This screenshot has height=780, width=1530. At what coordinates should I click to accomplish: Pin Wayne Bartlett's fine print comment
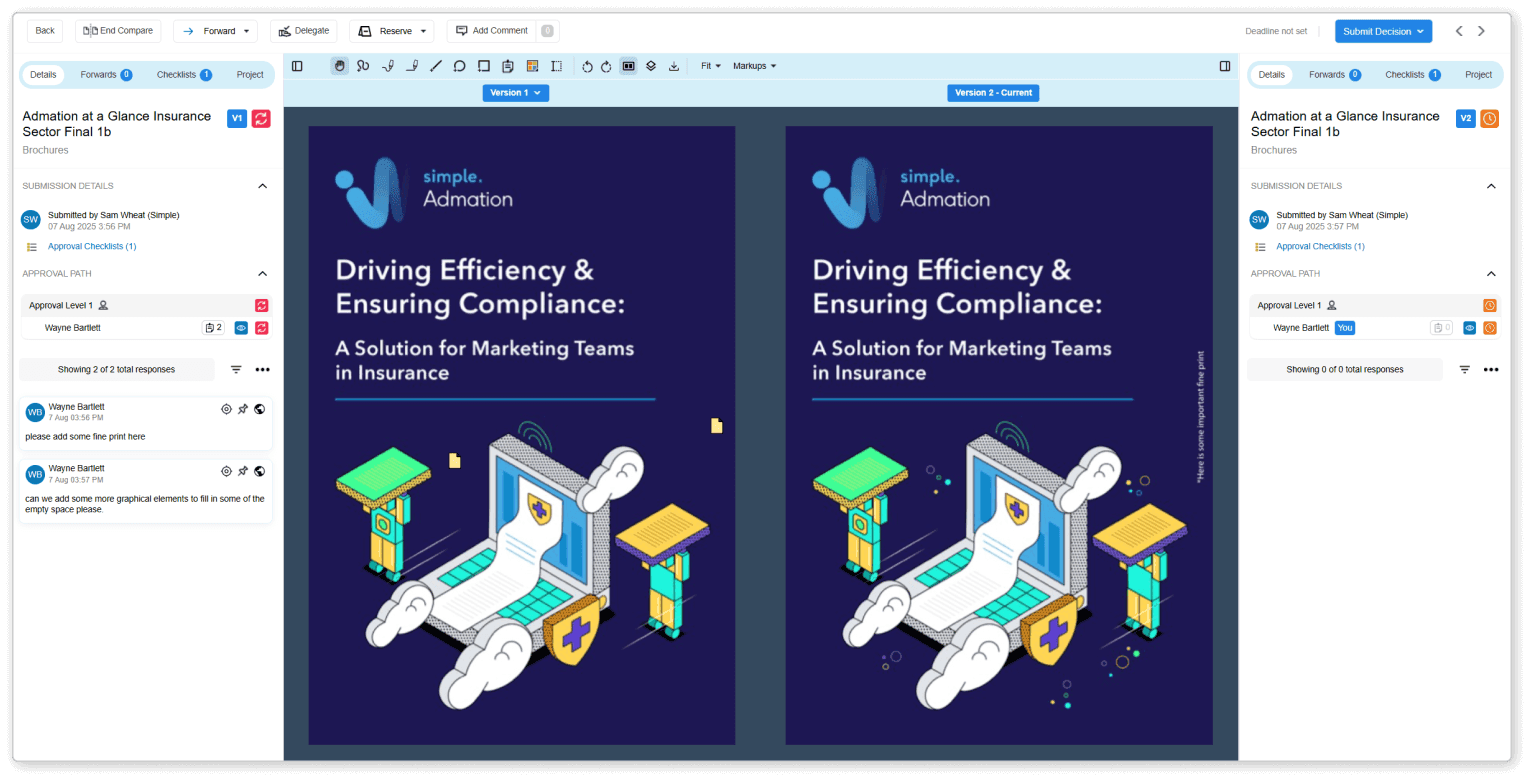242,409
